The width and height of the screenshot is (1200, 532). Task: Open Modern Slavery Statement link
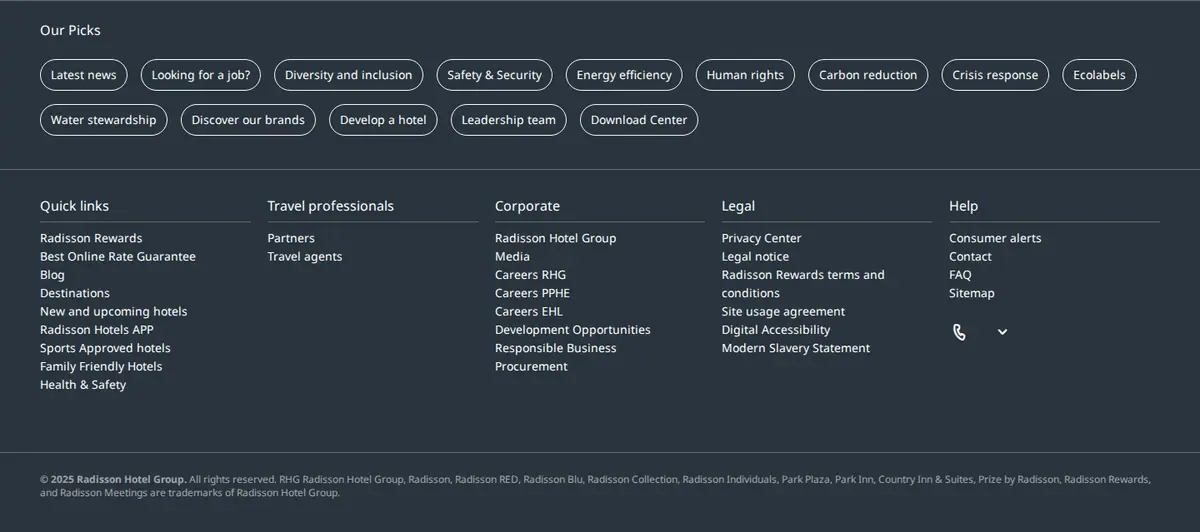(796, 348)
